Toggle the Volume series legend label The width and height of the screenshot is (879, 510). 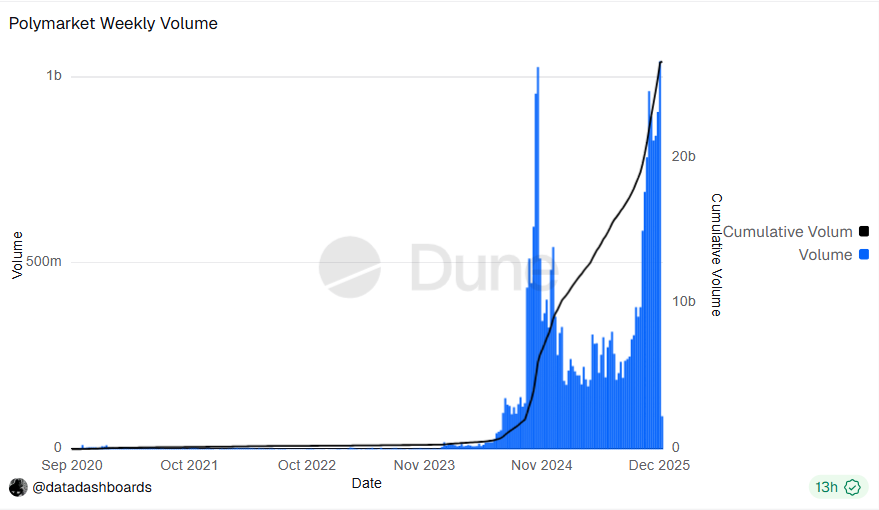(825, 255)
